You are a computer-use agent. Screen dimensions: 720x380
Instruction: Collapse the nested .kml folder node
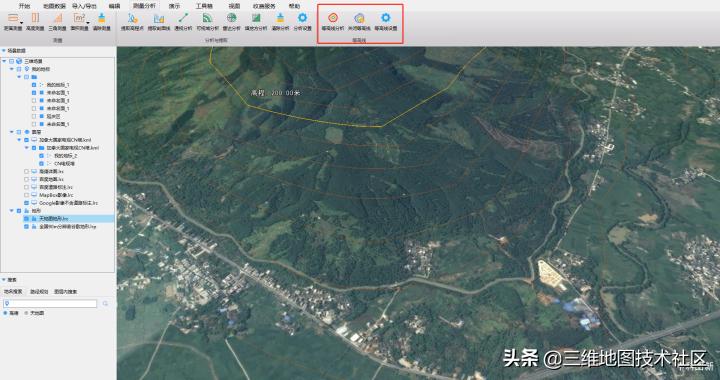tap(26, 148)
